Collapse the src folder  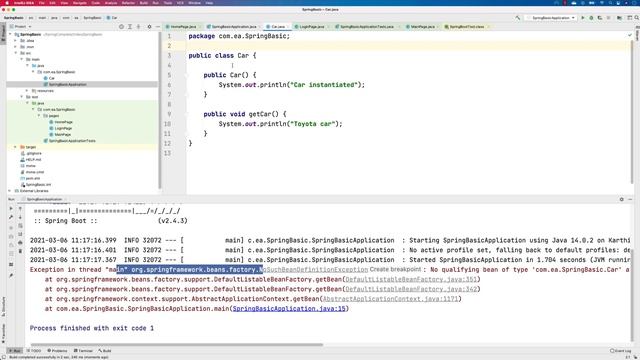click(x=16, y=53)
